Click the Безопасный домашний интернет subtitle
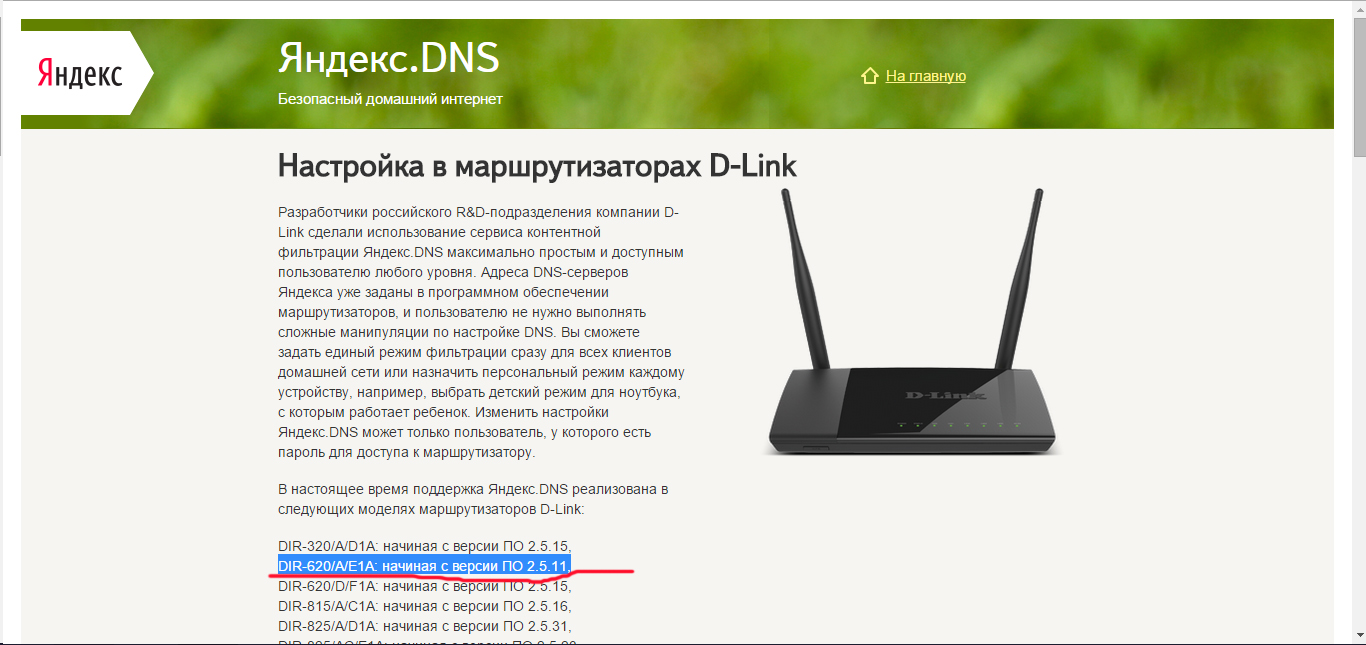The height and width of the screenshot is (645, 1366). (390, 99)
